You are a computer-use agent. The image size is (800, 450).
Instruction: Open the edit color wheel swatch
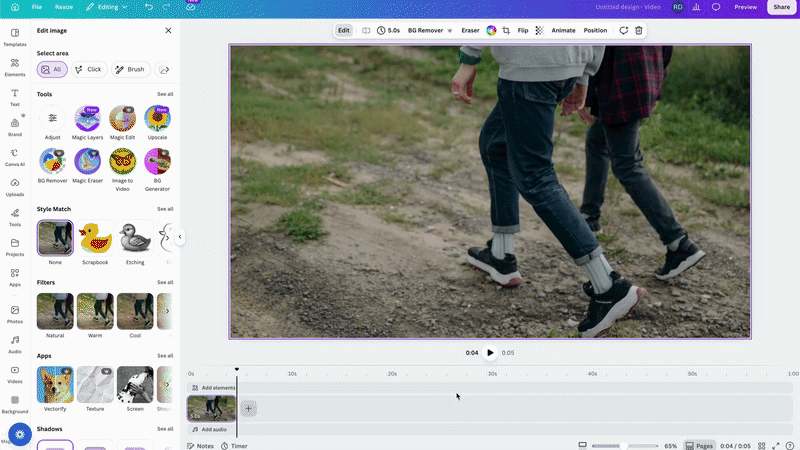pyautogui.click(x=491, y=31)
